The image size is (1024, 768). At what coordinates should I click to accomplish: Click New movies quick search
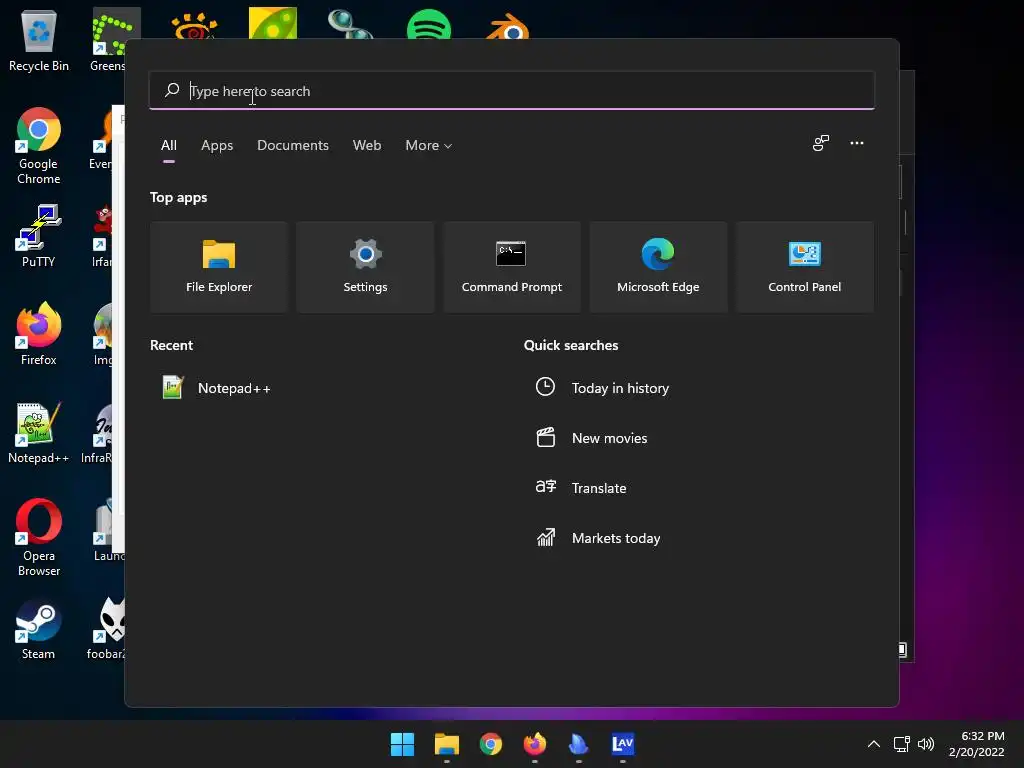pyautogui.click(x=591, y=438)
